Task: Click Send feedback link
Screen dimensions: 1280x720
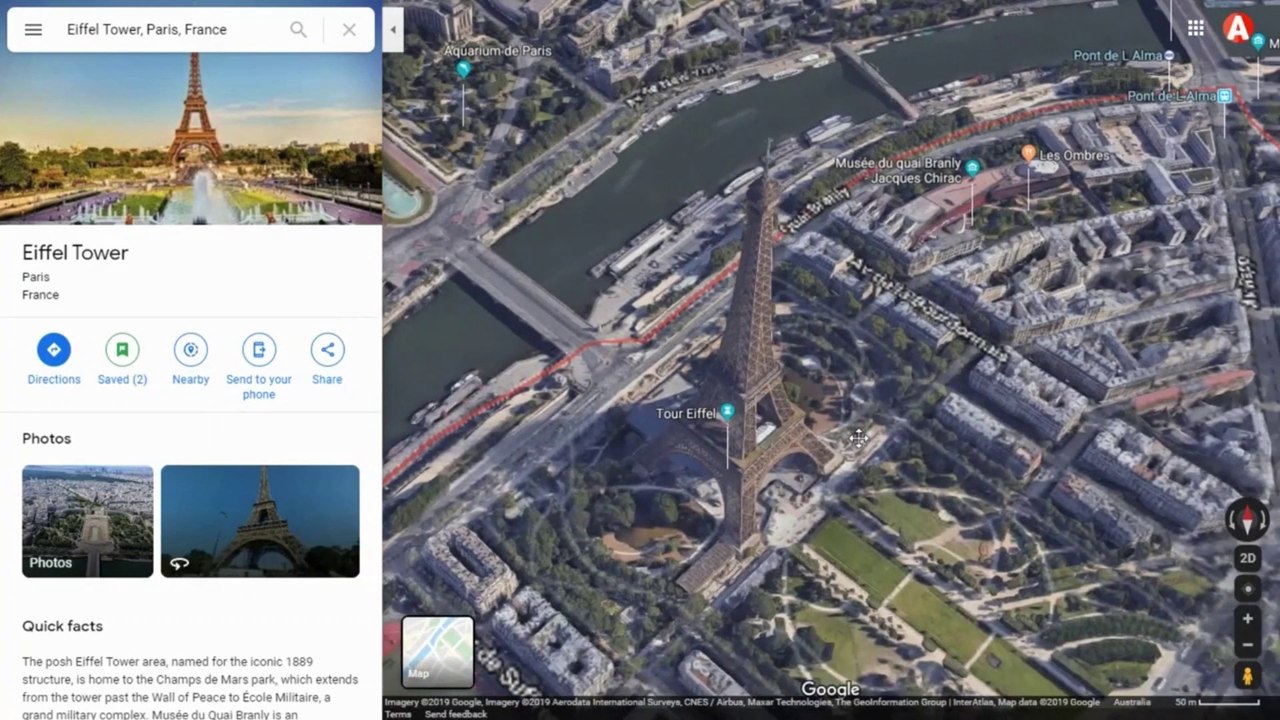Action: [x=456, y=714]
